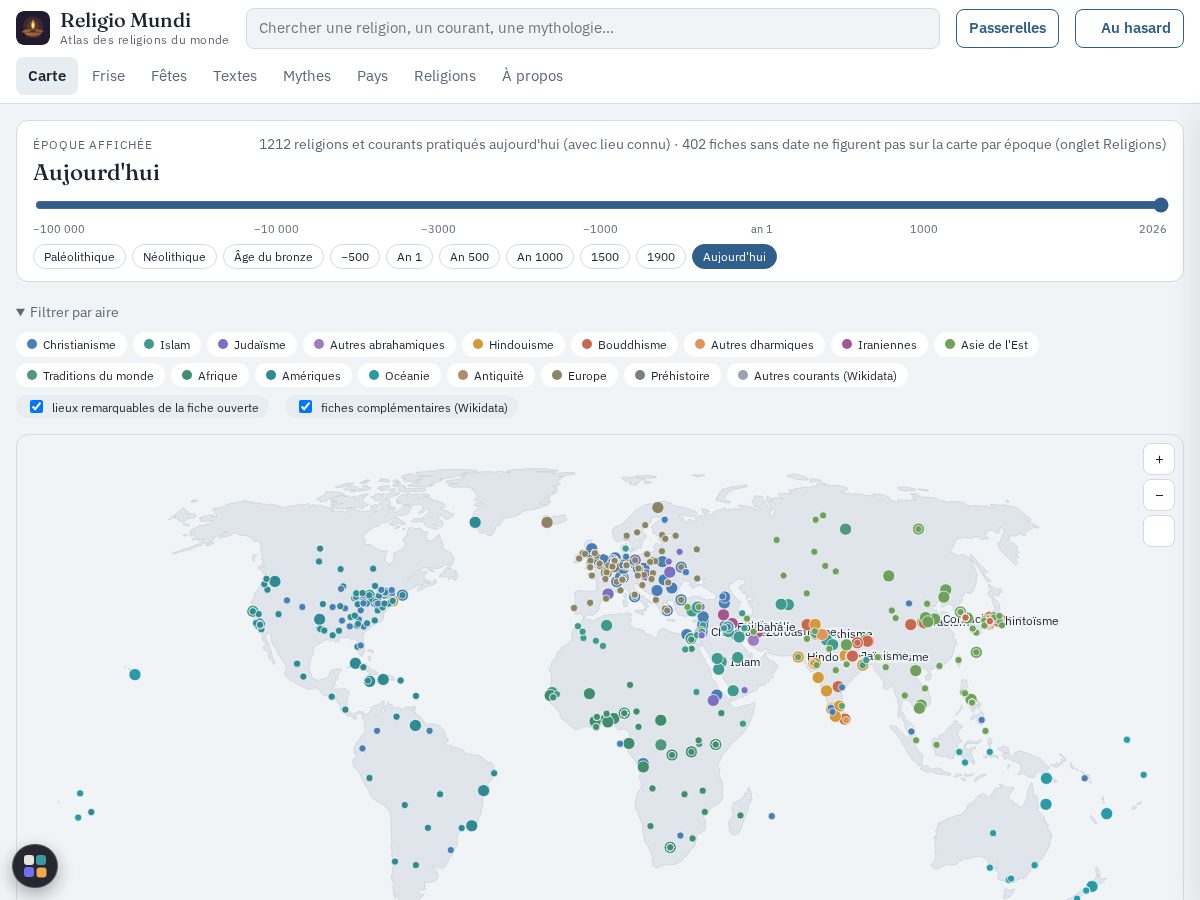Click the Au hasard button
Image resolution: width=1200 pixels, height=900 pixels.
pos(1129,28)
